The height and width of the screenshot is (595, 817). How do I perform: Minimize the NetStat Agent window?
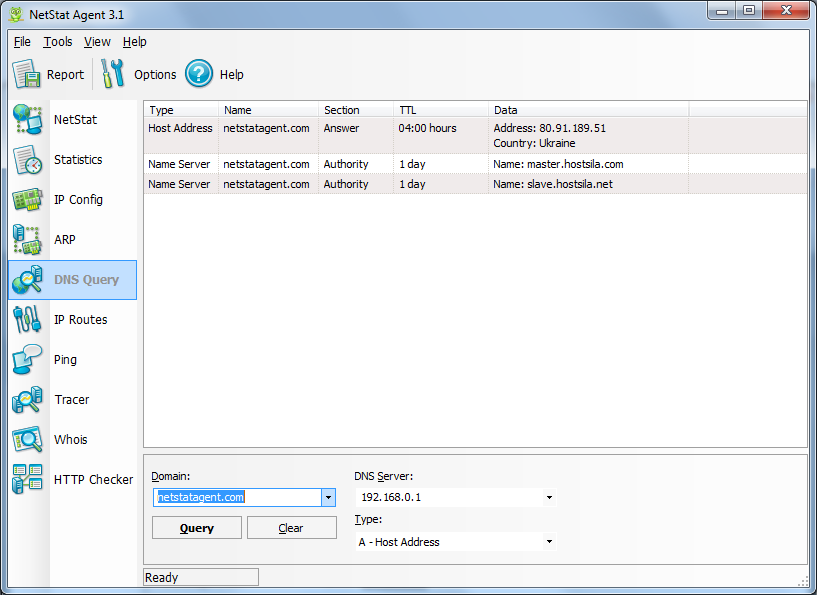pyautogui.click(x=722, y=11)
